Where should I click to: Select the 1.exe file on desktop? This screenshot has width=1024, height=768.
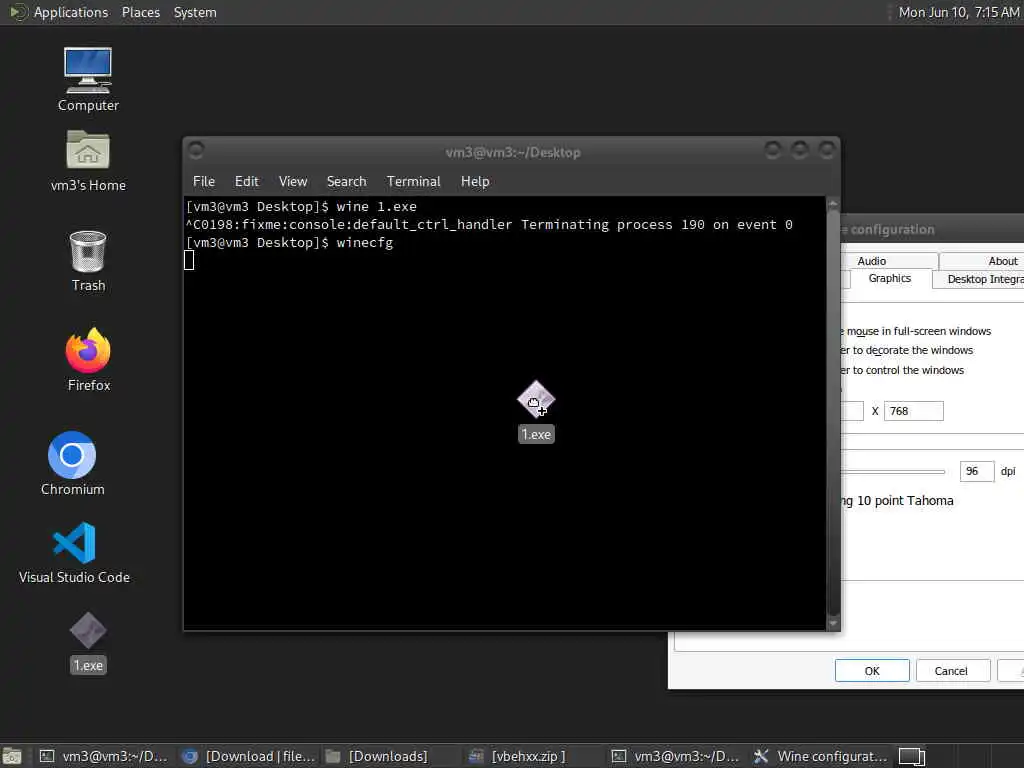pos(88,643)
